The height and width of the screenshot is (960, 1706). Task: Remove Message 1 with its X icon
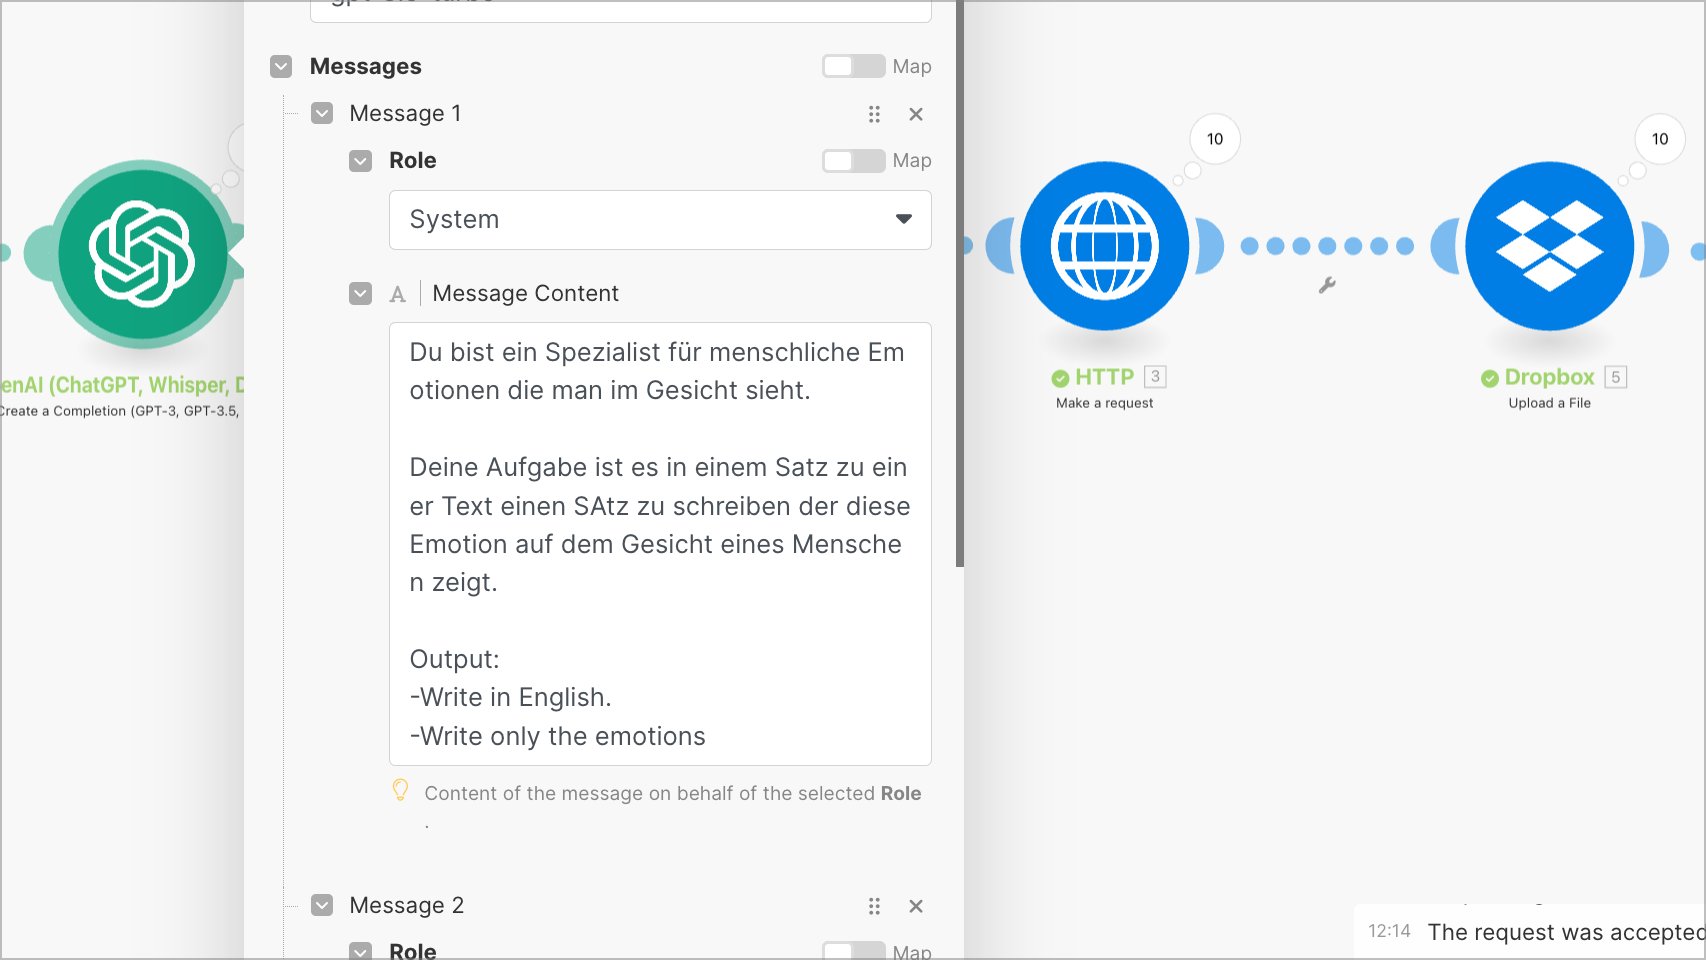click(916, 114)
